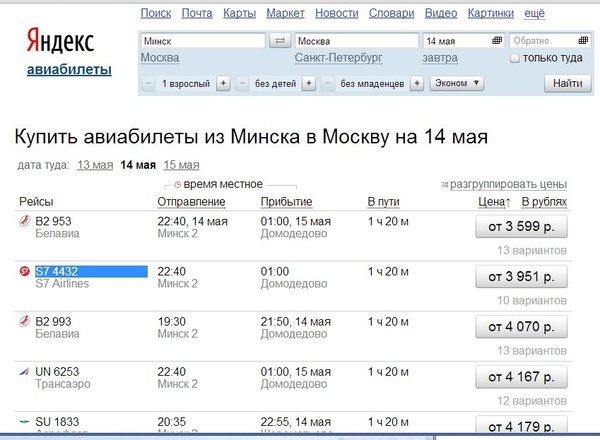The height and width of the screenshot is (440, 600).
Task: Click the Рейсы column header
Action: [36, 202]
